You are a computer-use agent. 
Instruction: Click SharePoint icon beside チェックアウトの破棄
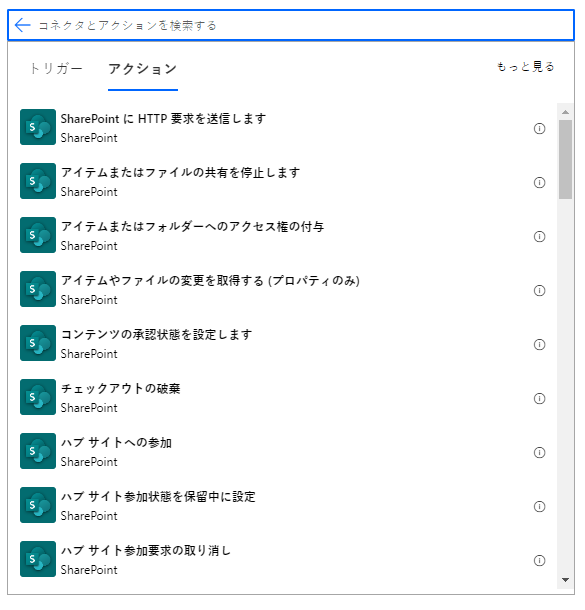tap(38, 398)
